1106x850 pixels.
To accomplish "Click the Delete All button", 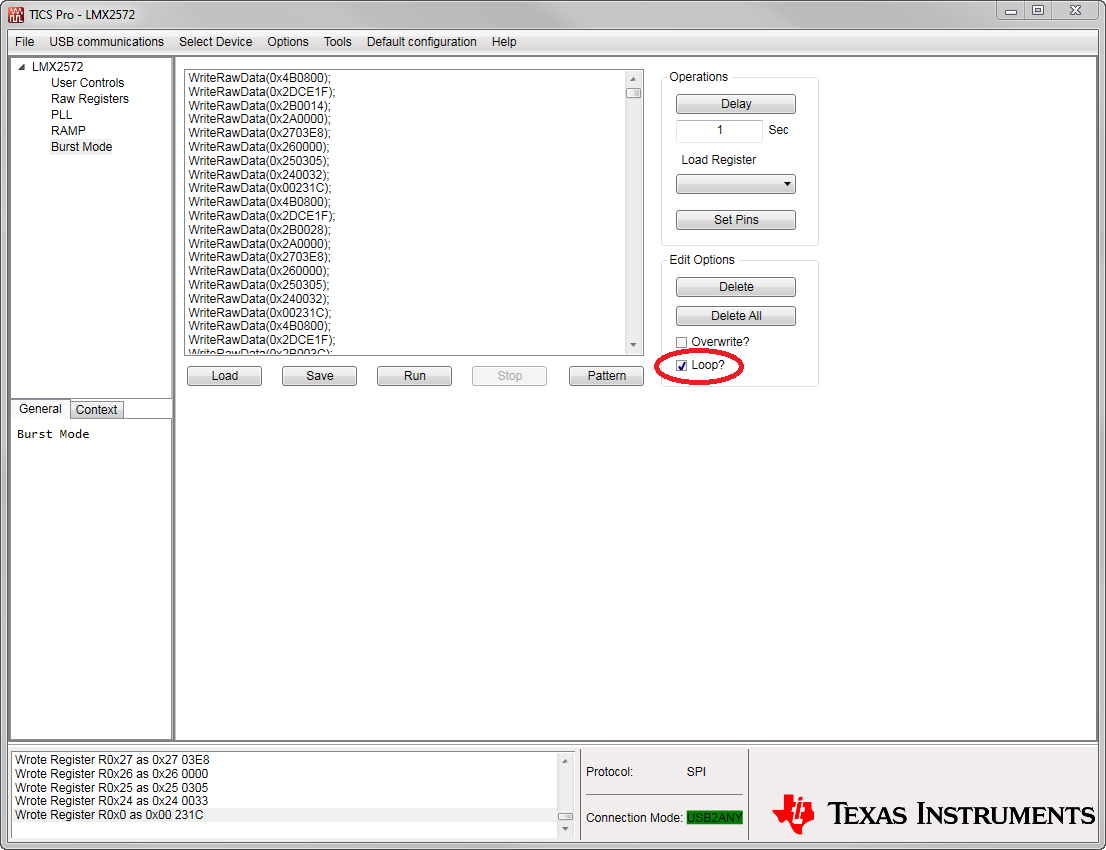I will coord(736,316).
